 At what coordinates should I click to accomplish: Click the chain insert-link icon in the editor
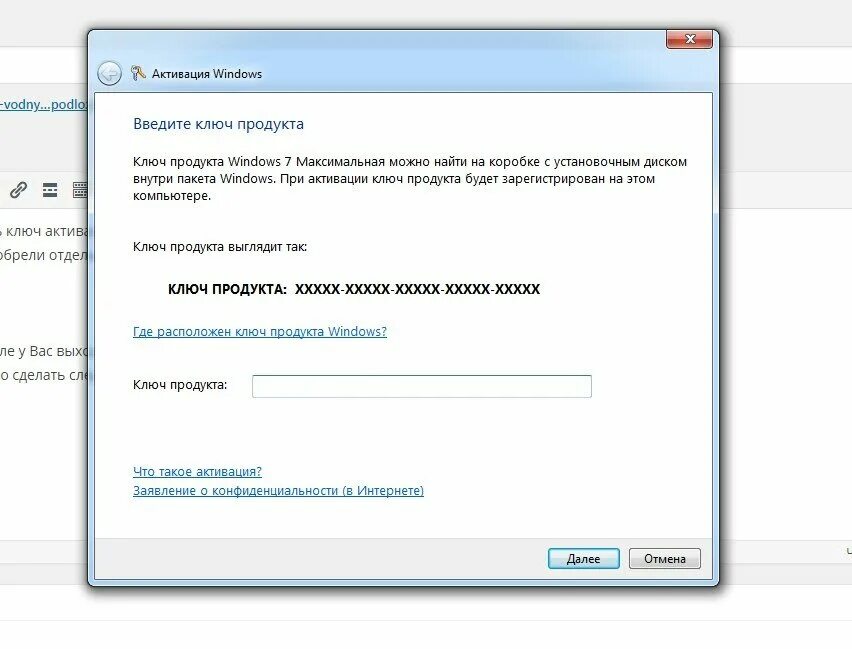(x=18, y=189)
